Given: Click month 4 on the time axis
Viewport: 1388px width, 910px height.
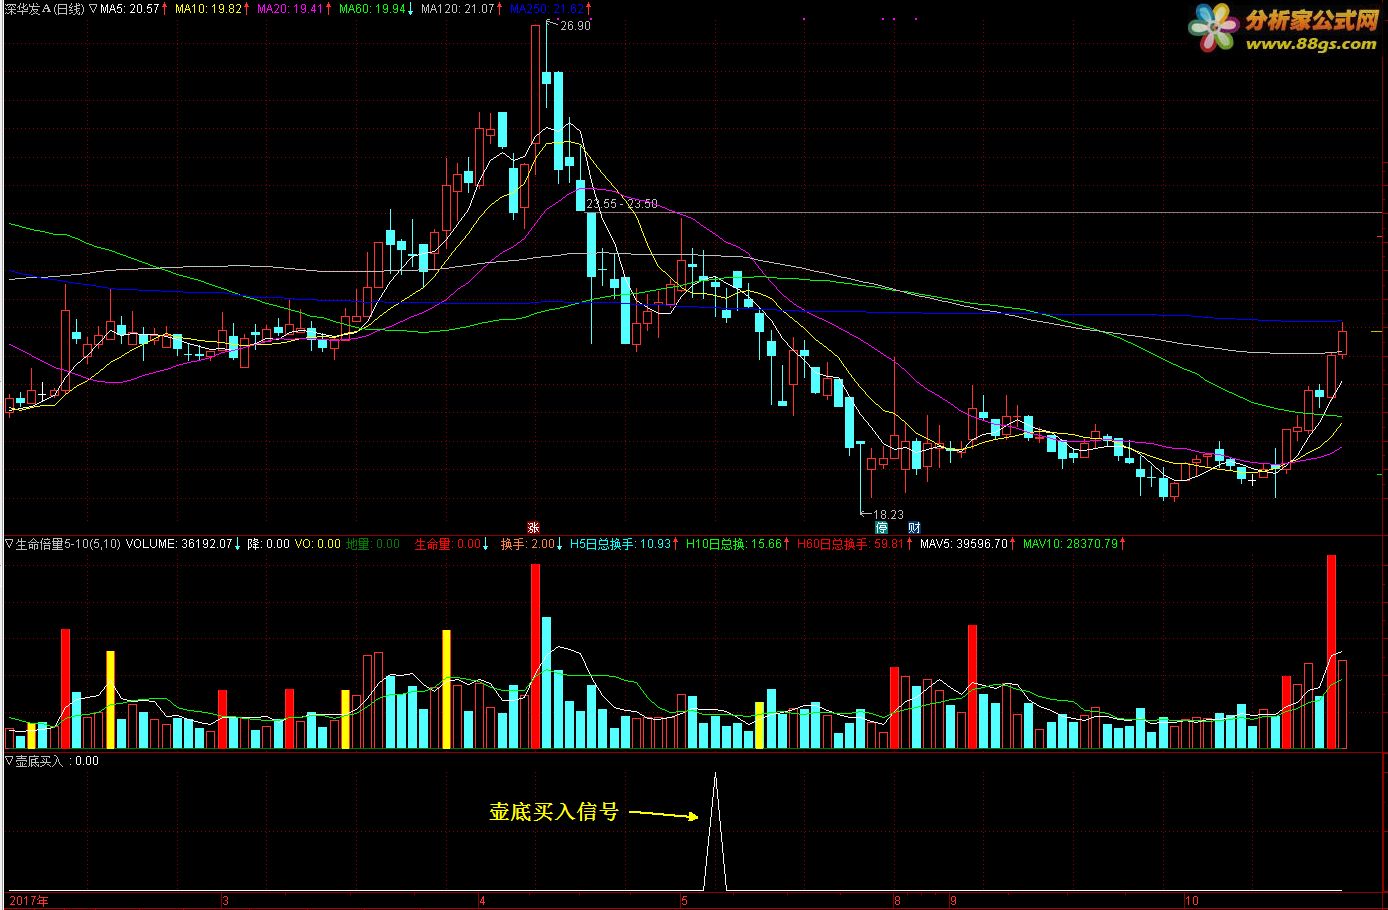Looking at the screenshot, I should pos(481,901).
